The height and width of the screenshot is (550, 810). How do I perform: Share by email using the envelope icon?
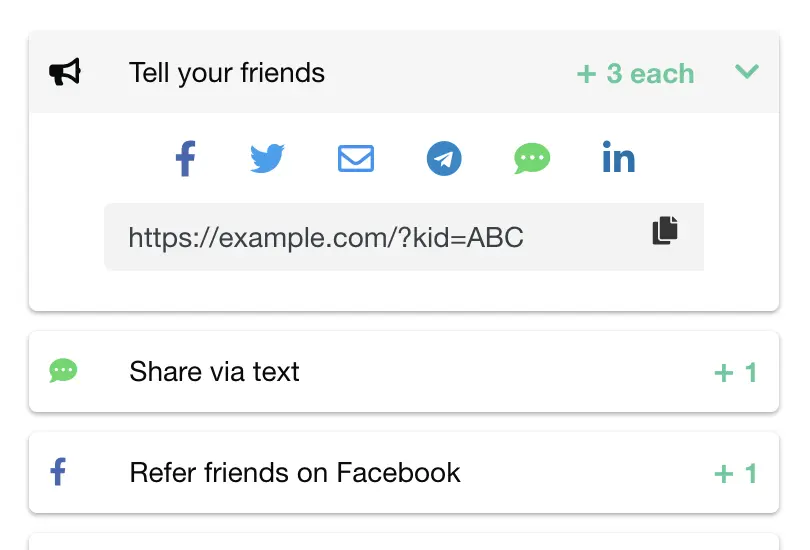click(356, 158)
